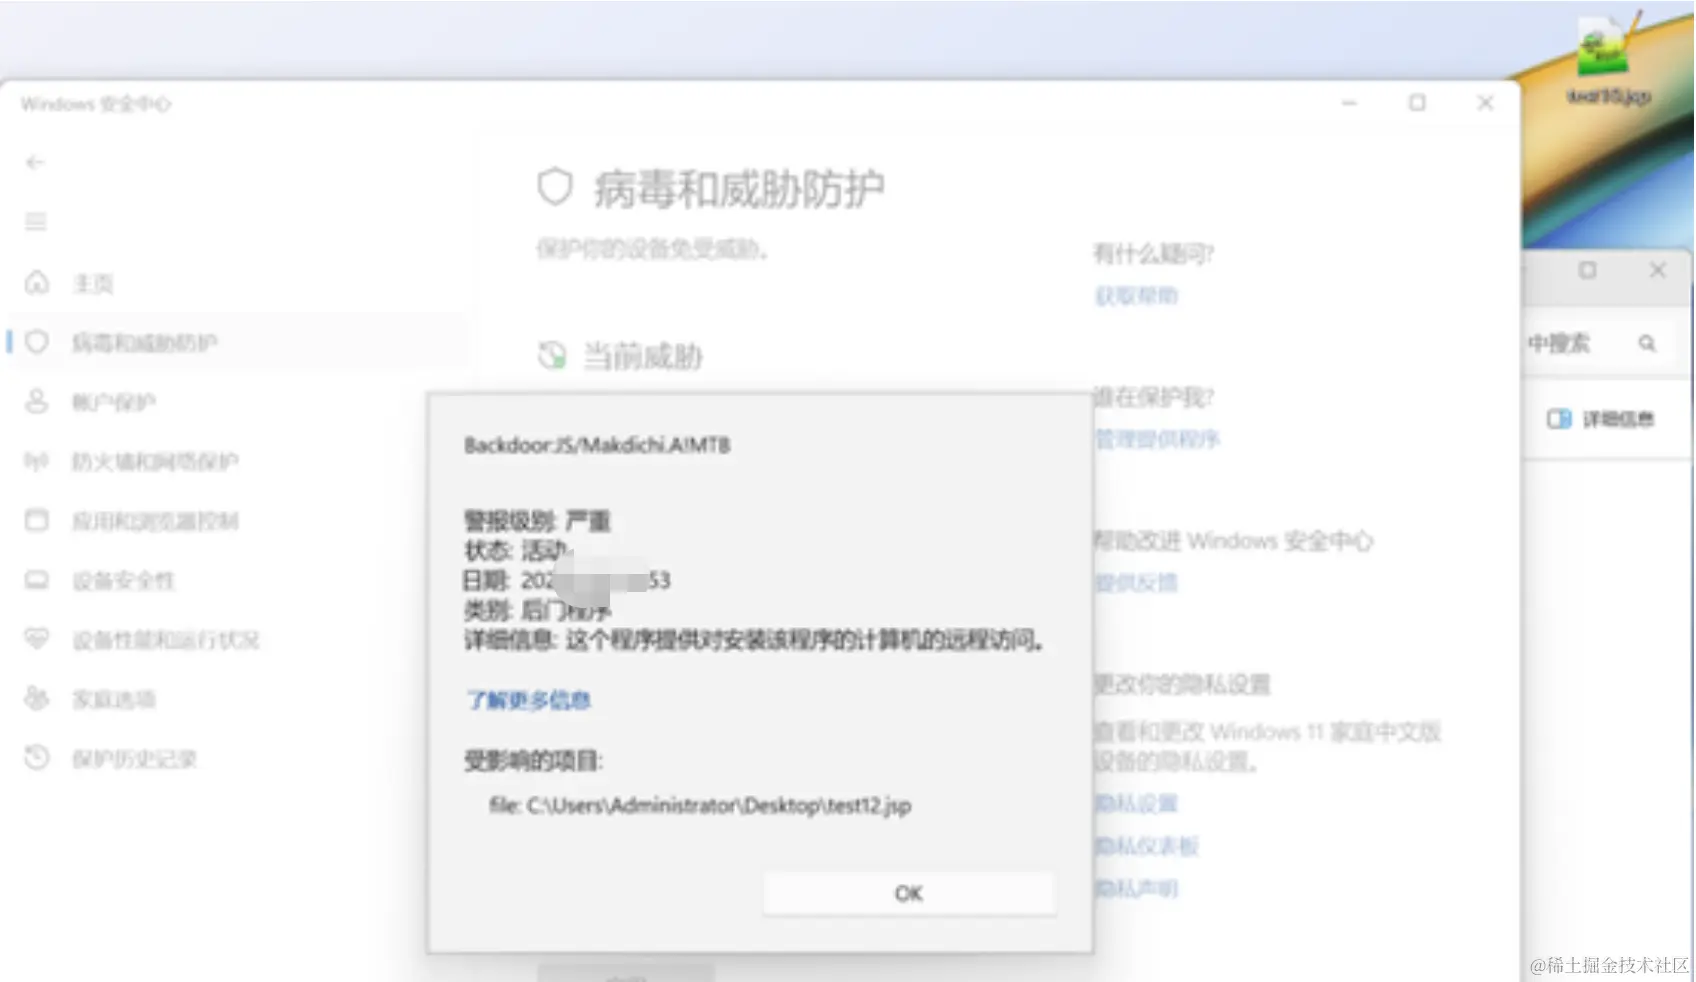Click the affected file path test12.jsp
1696x982 pixels.
click(x=700, y=805)
